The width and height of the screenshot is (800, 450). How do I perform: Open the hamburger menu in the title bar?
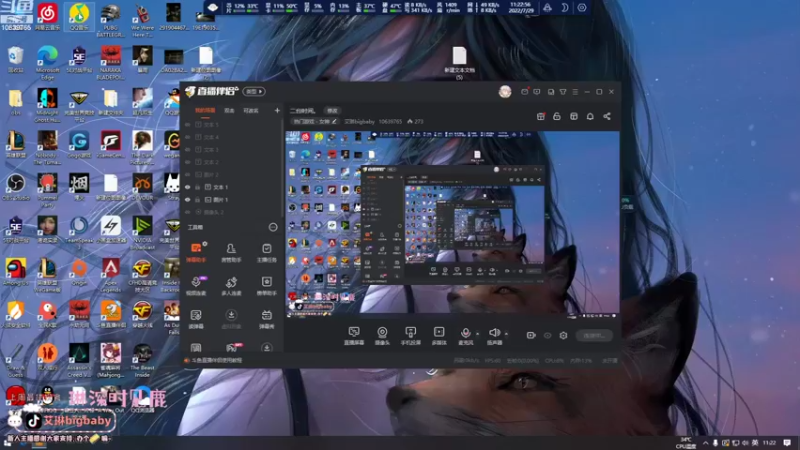[575, 92]
